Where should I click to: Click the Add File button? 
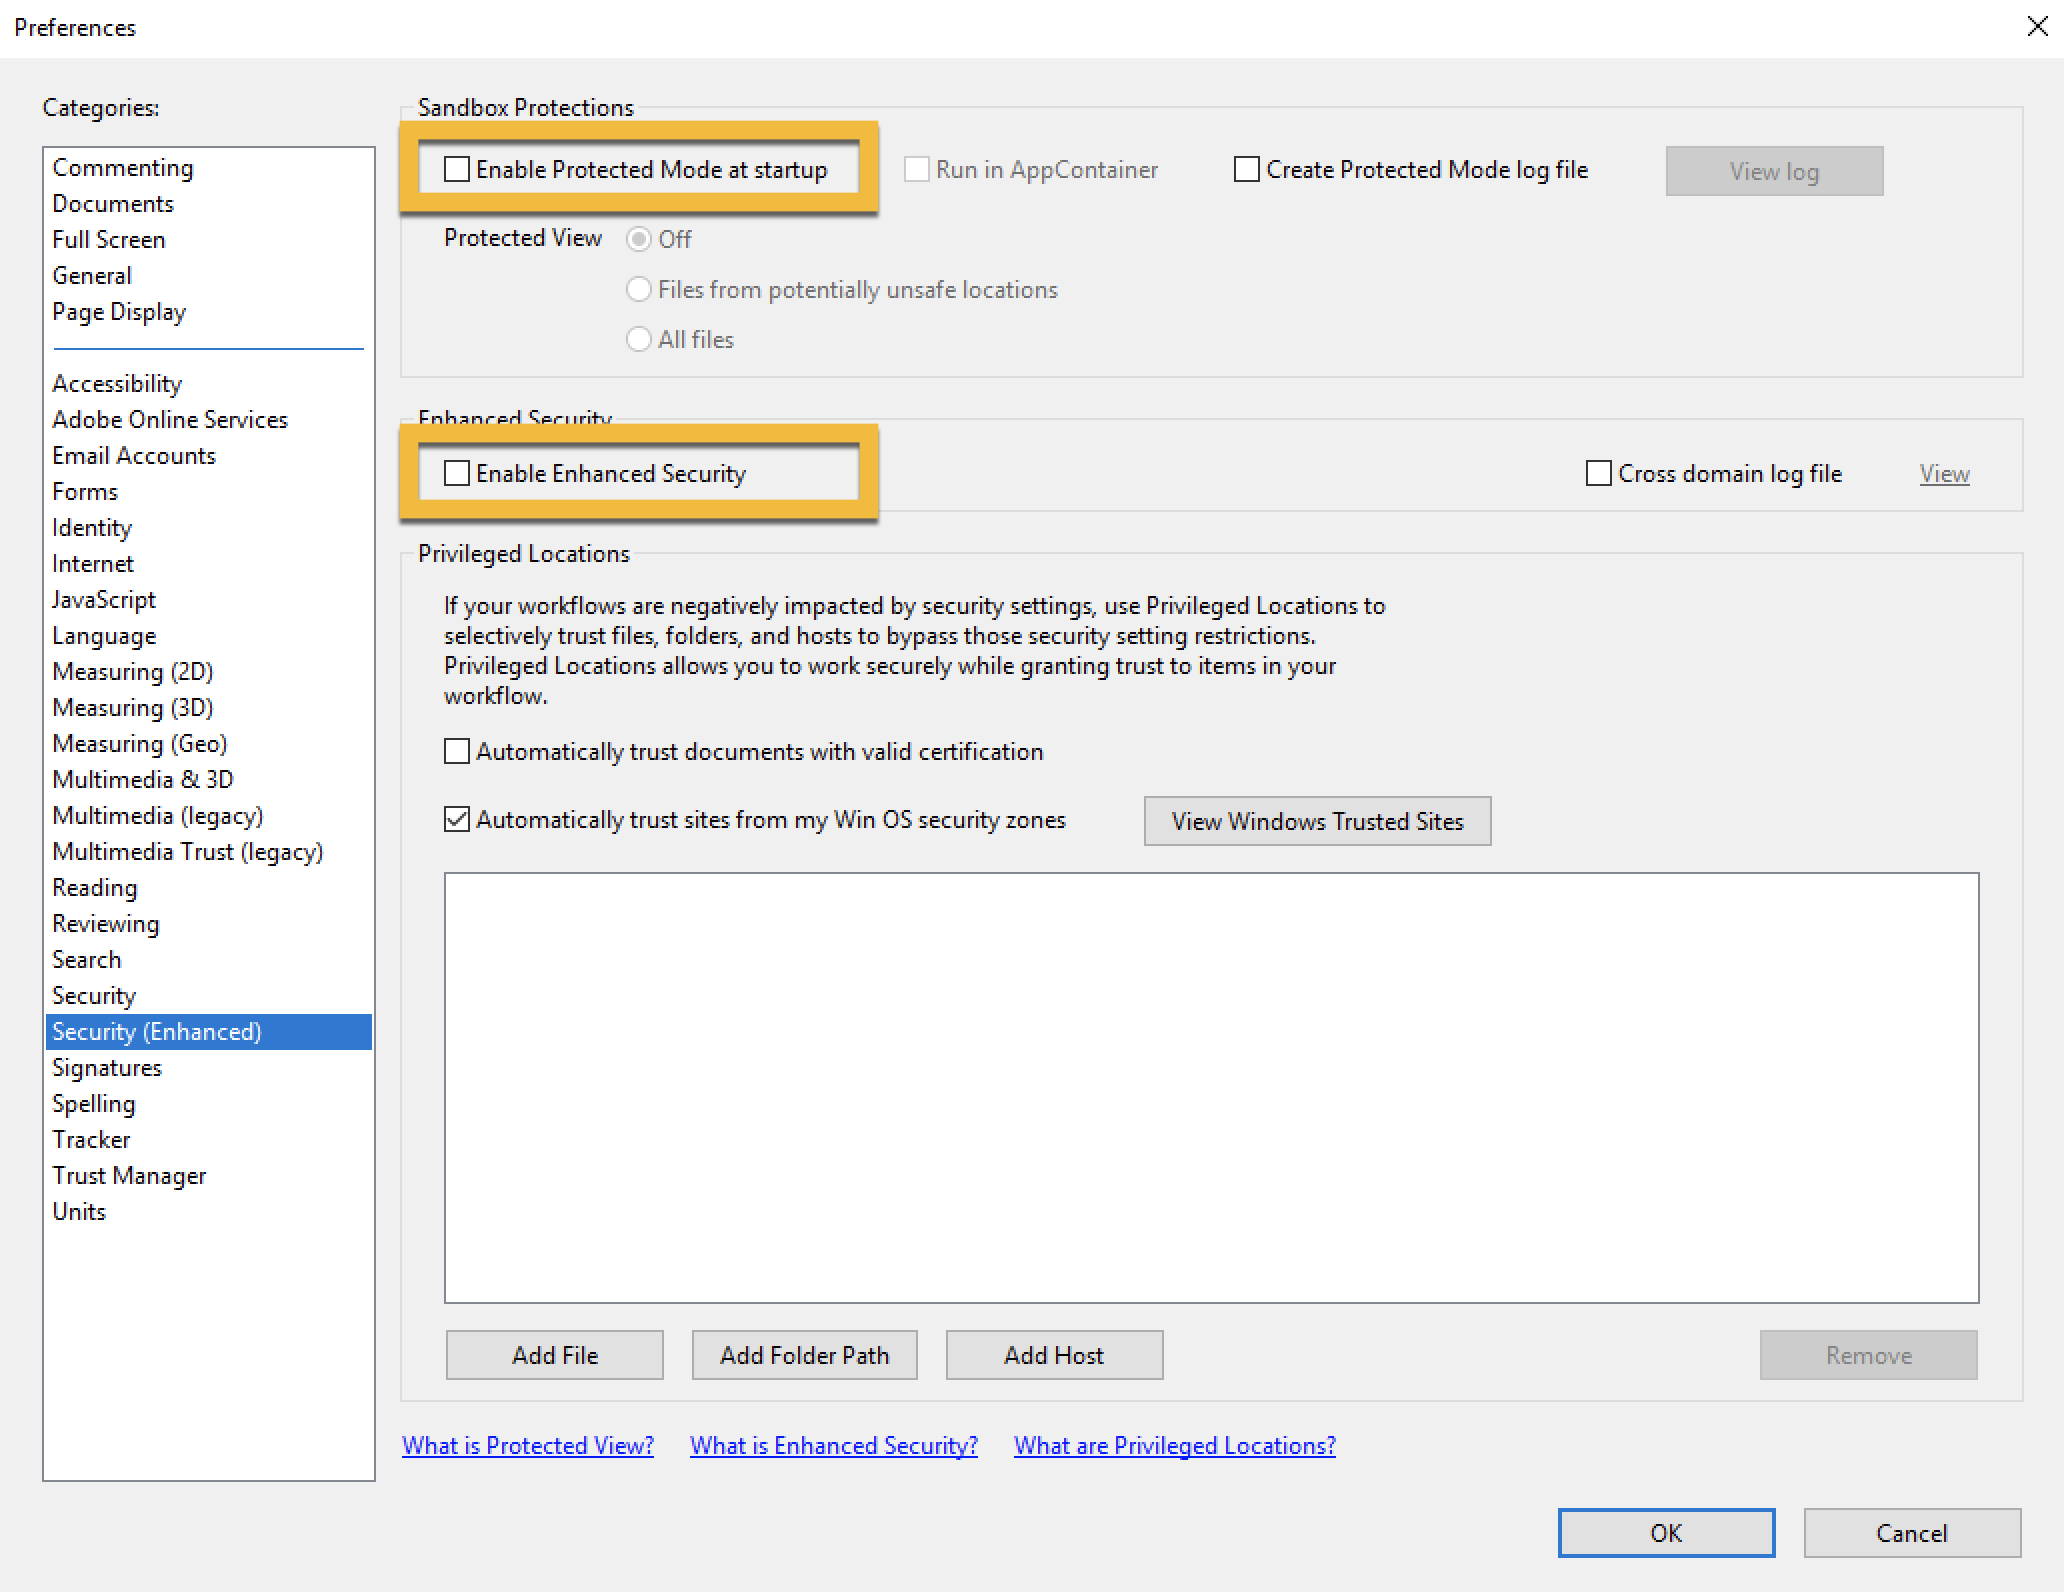[x=554, y=1355]
